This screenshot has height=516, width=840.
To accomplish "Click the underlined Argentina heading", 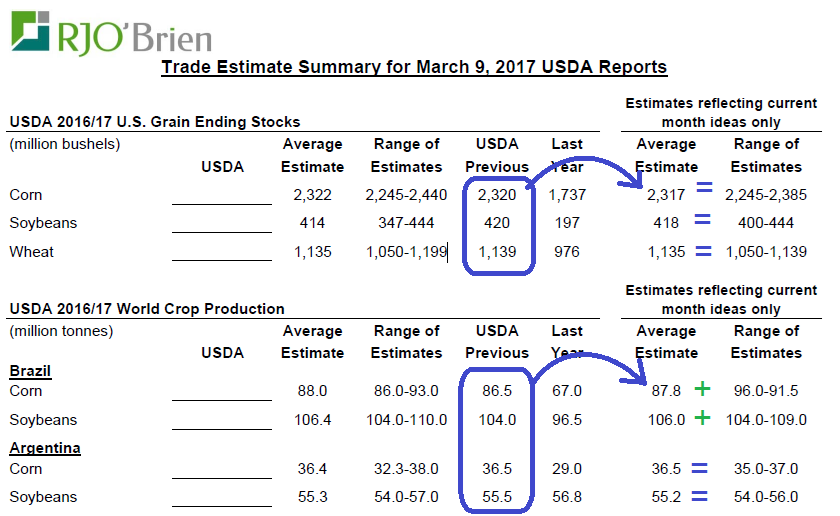I will click(x=45, y=447).
